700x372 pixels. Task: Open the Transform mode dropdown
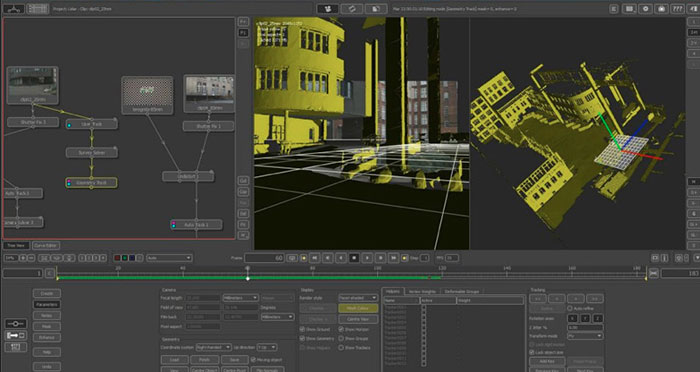pyautogui.click(x=585, y=336)
